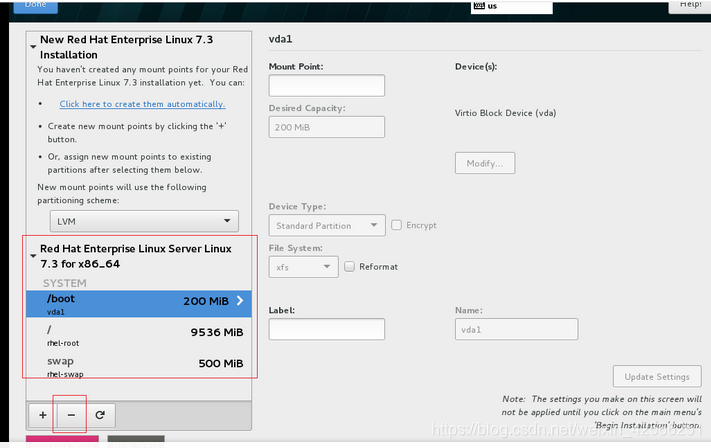Screen dimensions: 711x448
Task: Open the xfs File System dropdown
Action: 303,267
